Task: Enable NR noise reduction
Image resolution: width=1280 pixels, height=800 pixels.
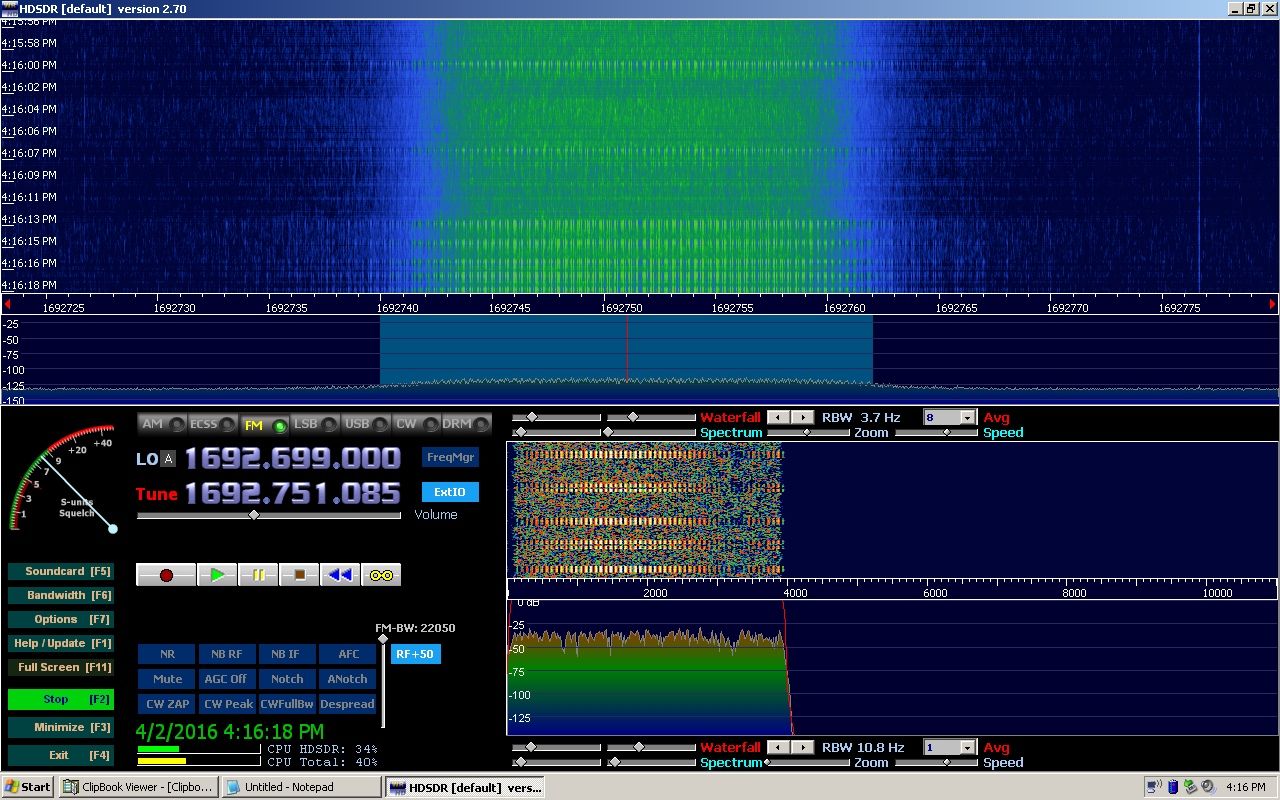Action: (x=167, y=654)
